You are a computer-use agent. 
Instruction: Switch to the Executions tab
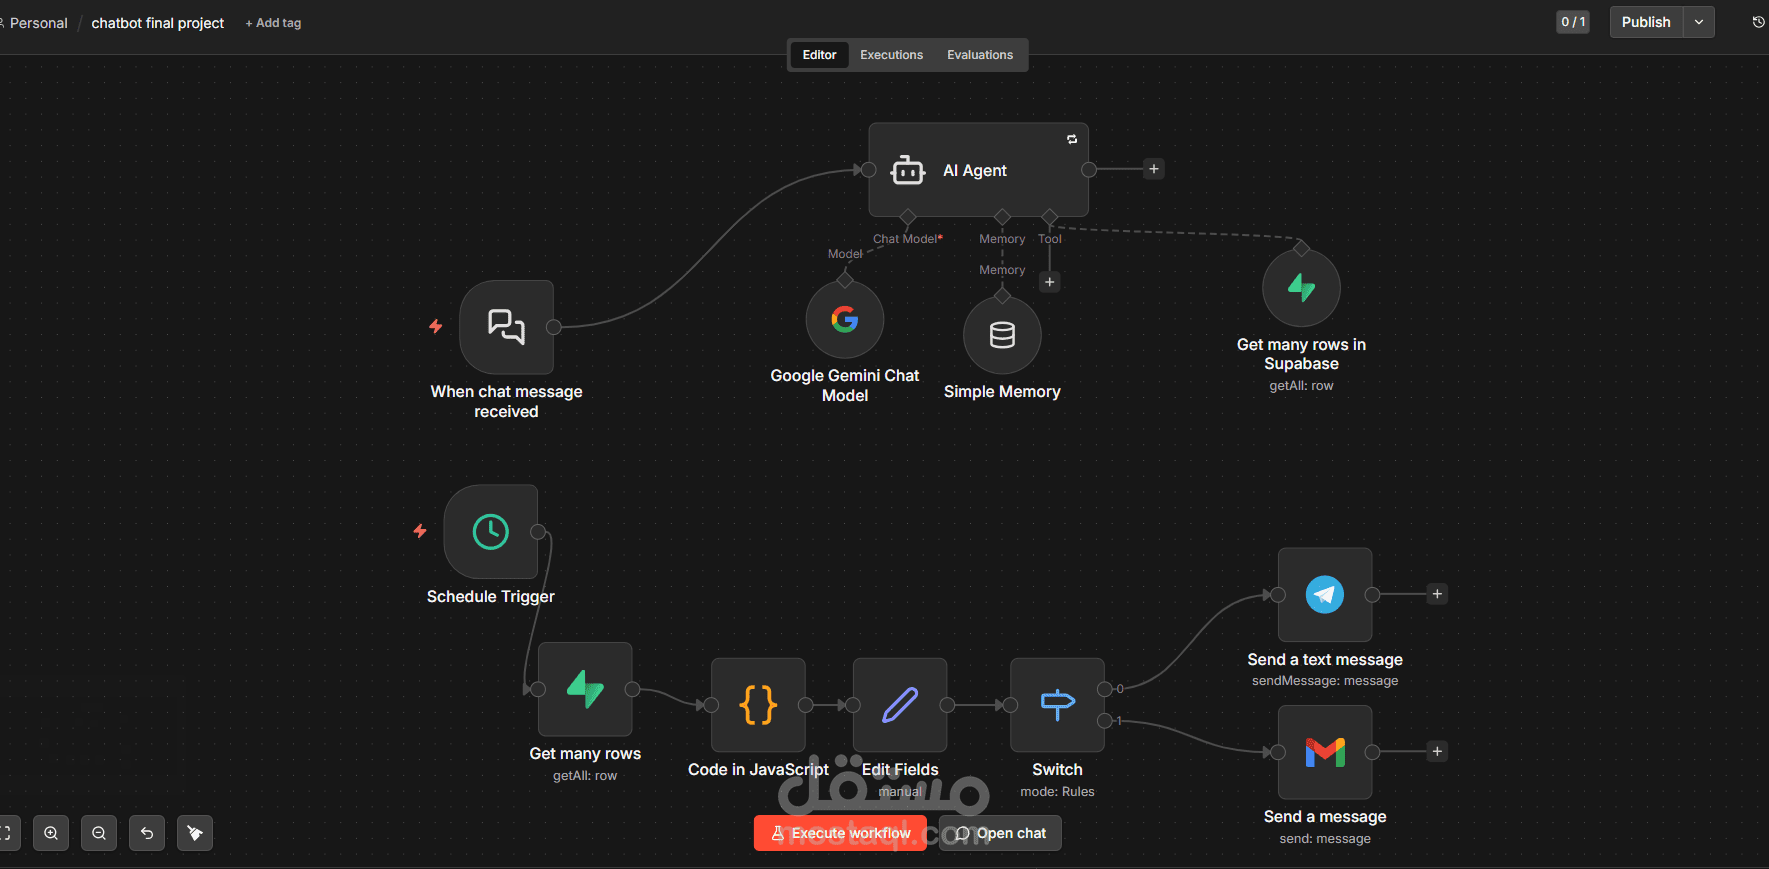[x=891, y=55]
